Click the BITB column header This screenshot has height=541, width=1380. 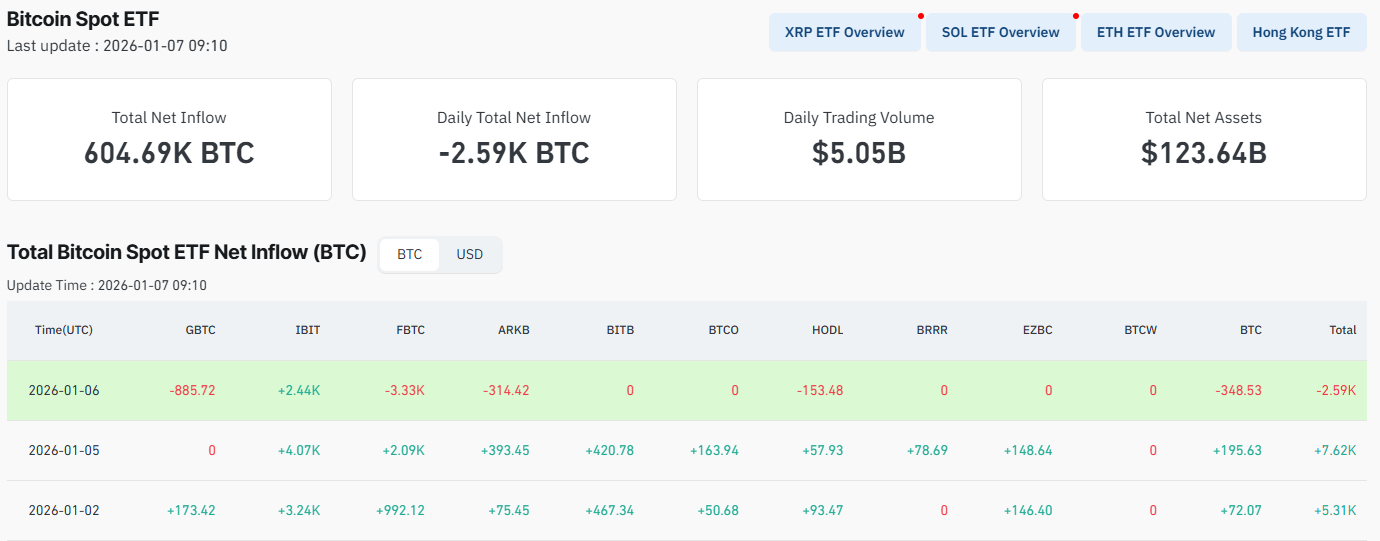click(x=620, y=330)
